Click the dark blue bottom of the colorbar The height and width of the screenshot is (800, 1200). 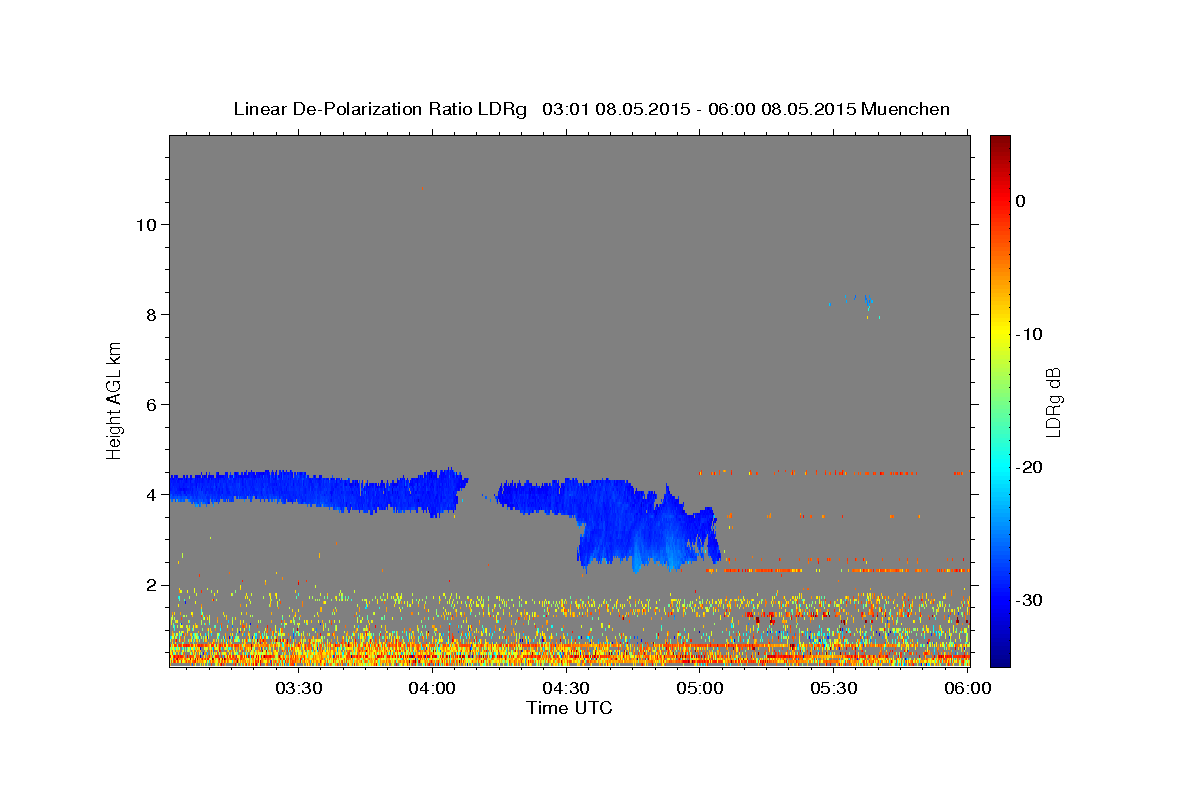(x=1000, y=655)
